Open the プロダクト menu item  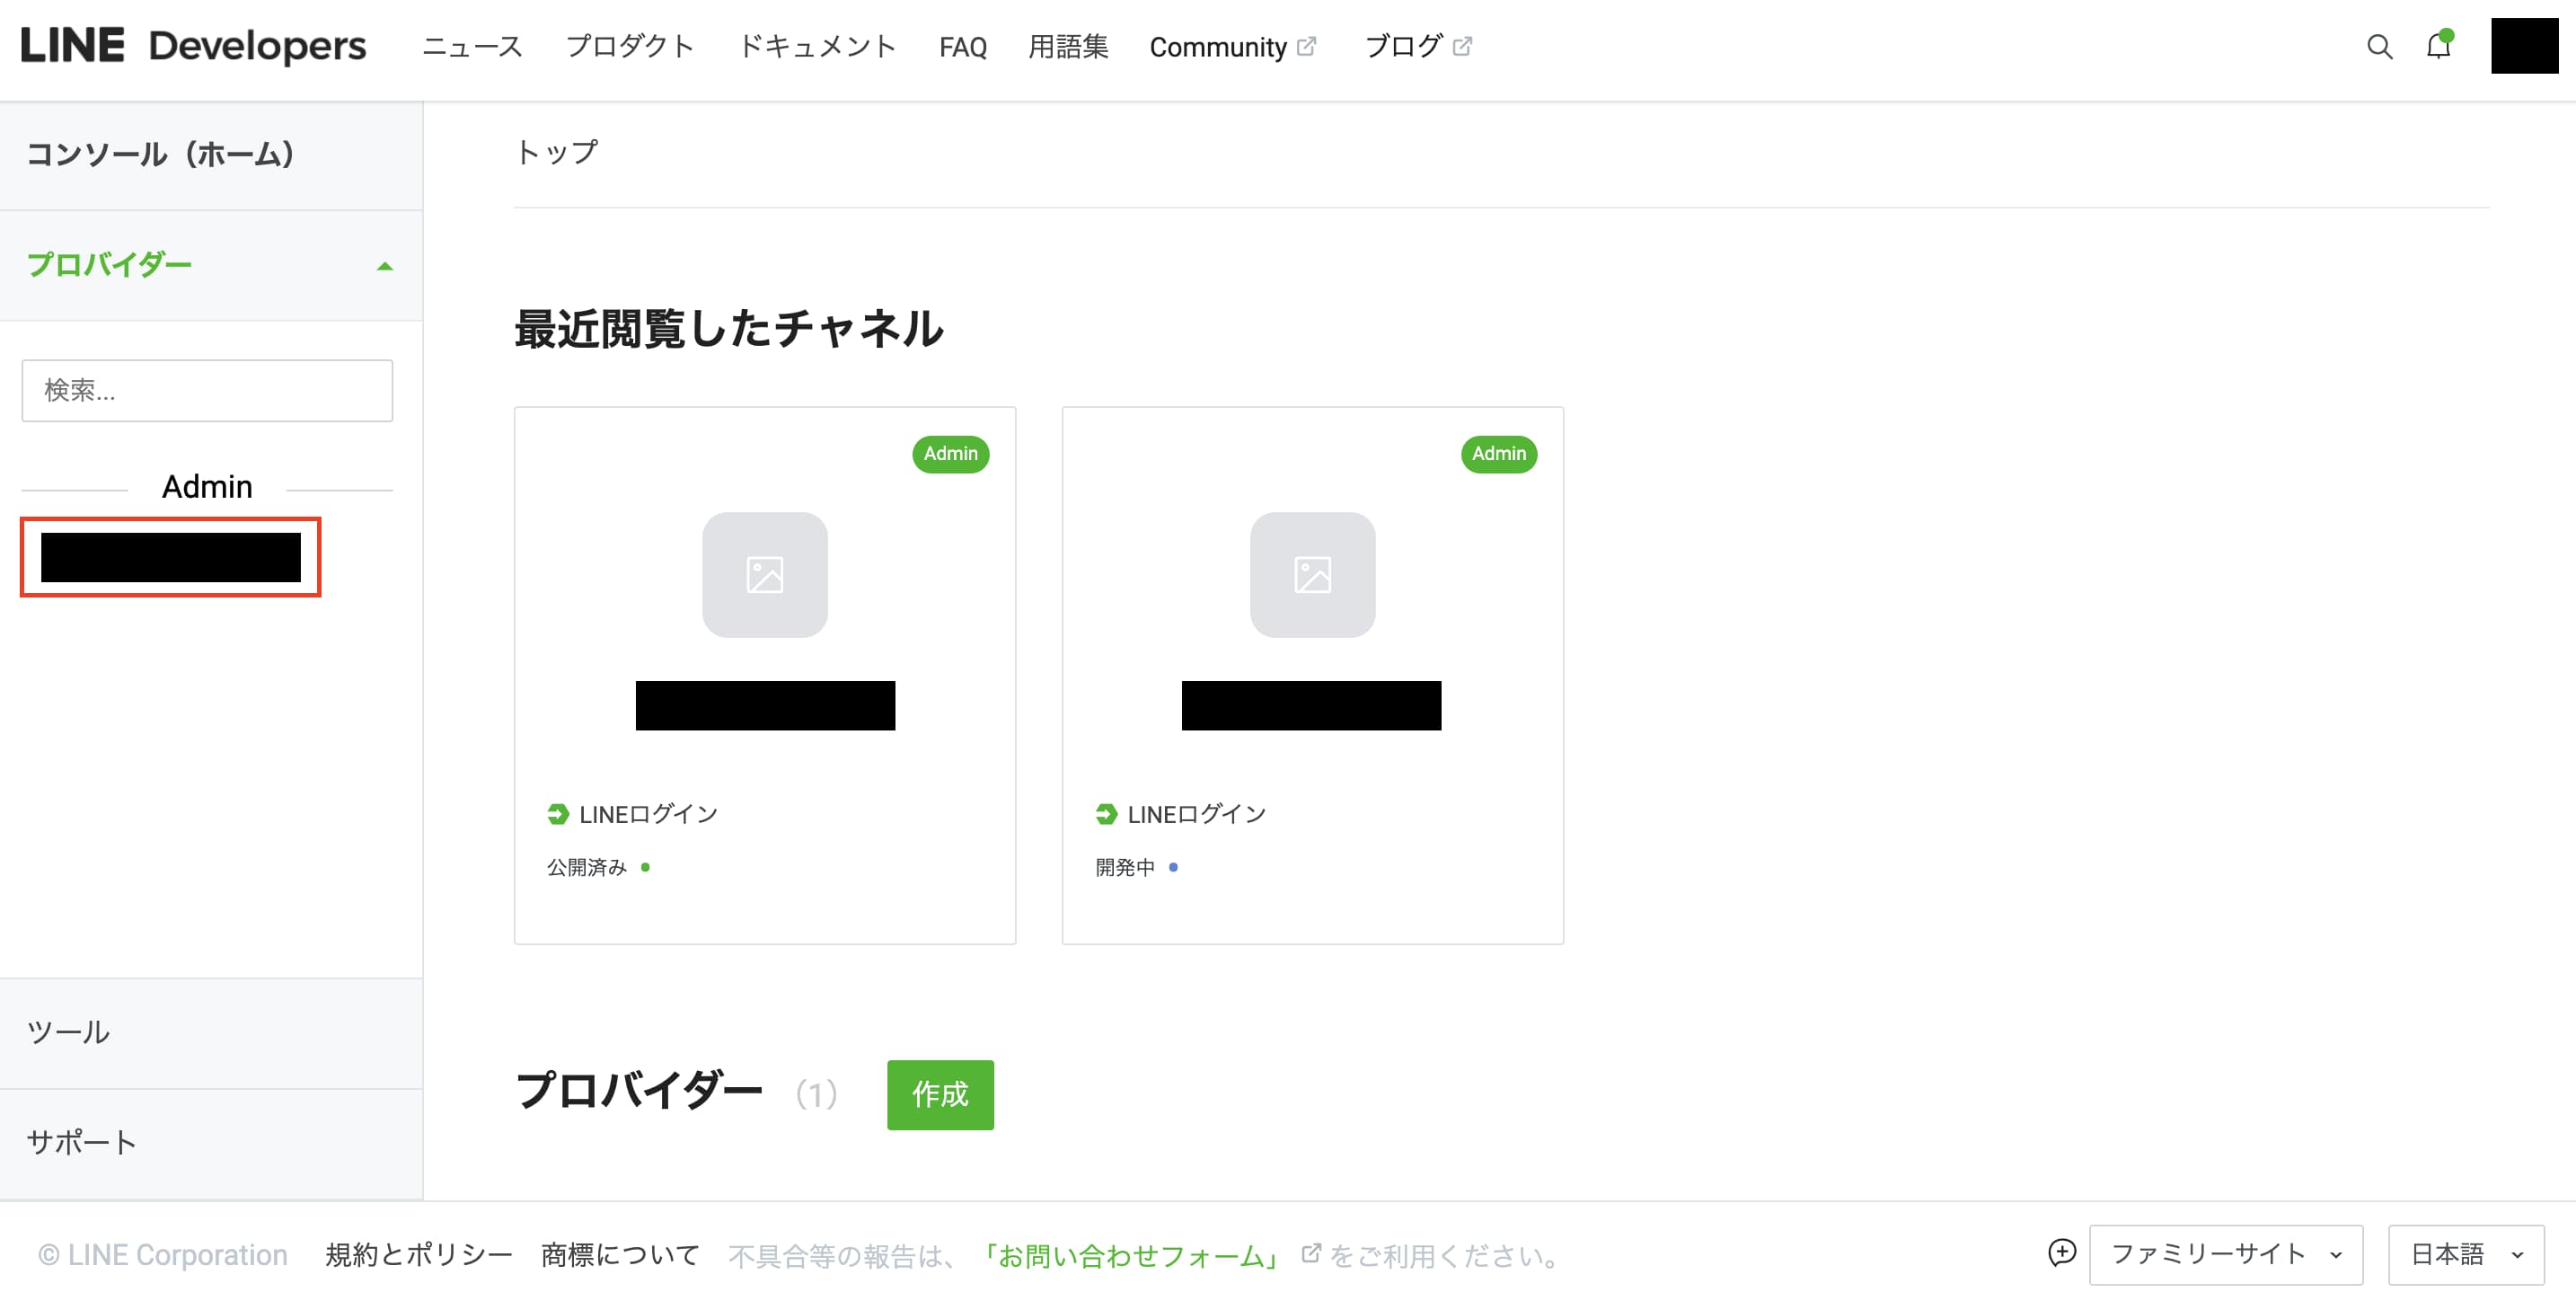tap(630, 47)
